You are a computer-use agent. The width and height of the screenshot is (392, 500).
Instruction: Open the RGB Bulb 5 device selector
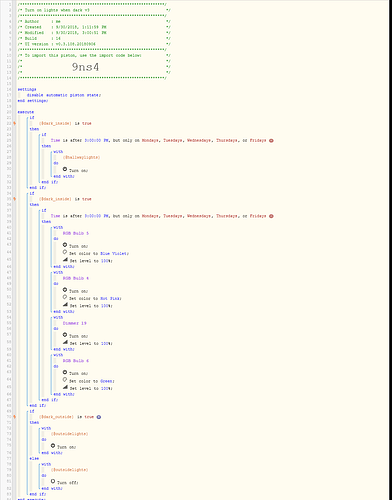coord(76,233)
